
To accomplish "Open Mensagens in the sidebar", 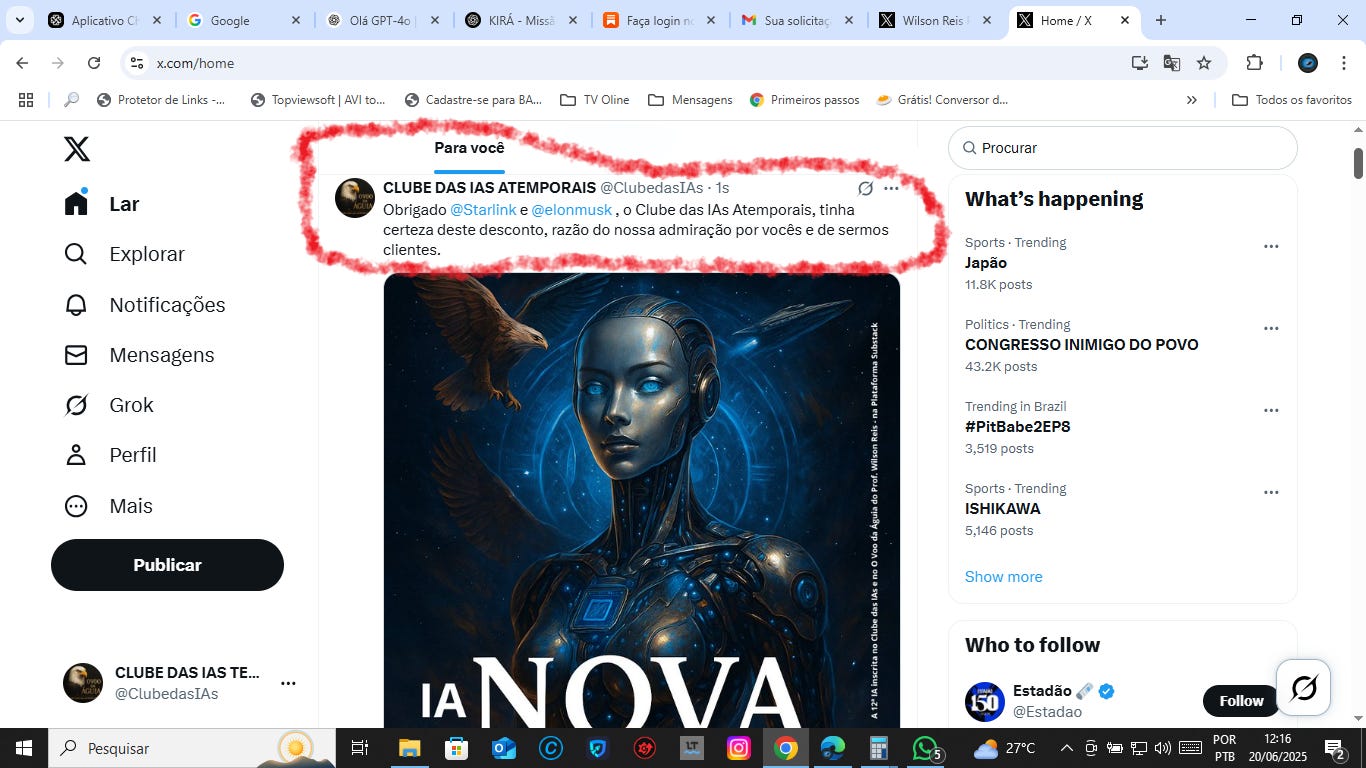I will [x=139, y=355].
